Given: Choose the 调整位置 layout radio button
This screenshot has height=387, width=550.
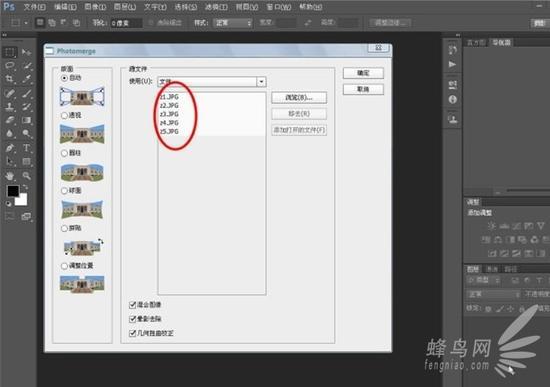Looking at the screenshot, I should tap(64, 266).
